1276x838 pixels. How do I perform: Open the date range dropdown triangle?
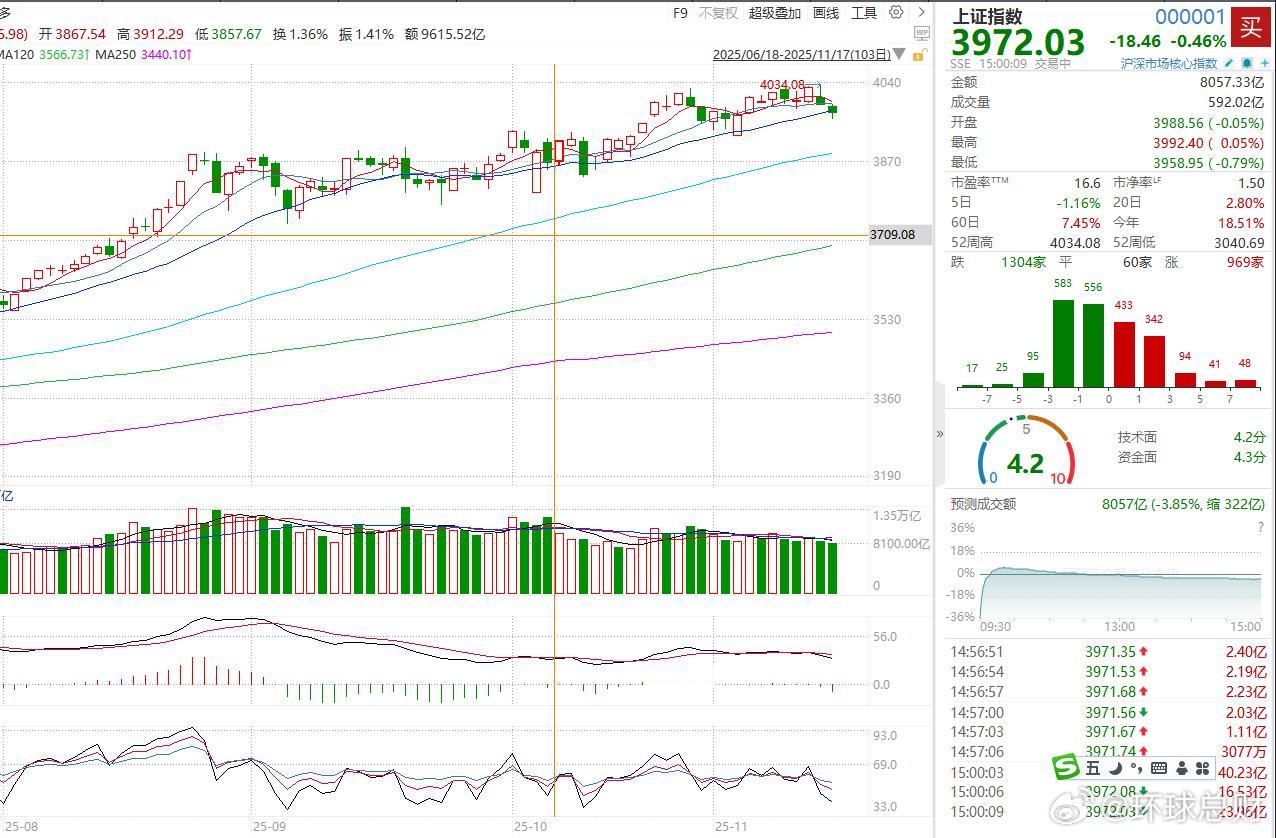(x=900, y=55)
